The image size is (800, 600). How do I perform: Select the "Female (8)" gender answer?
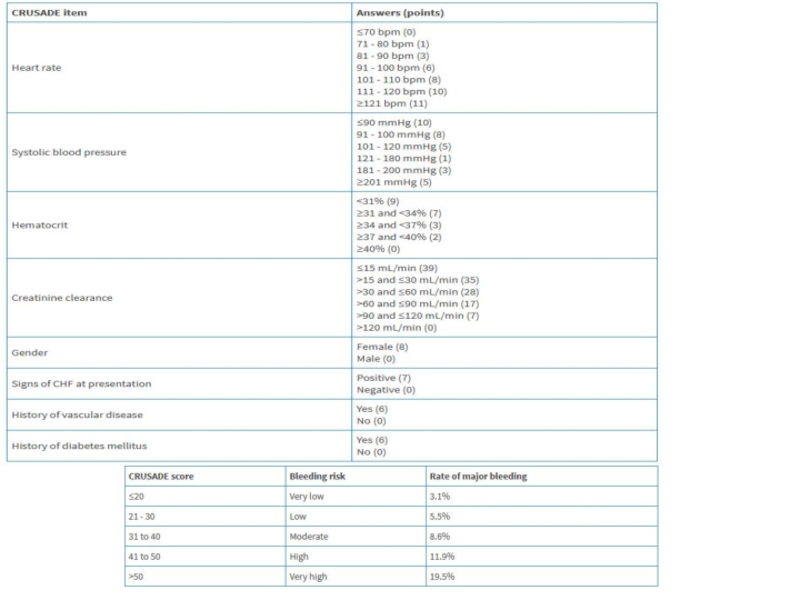pyautogui.click(x=383, y=346)
